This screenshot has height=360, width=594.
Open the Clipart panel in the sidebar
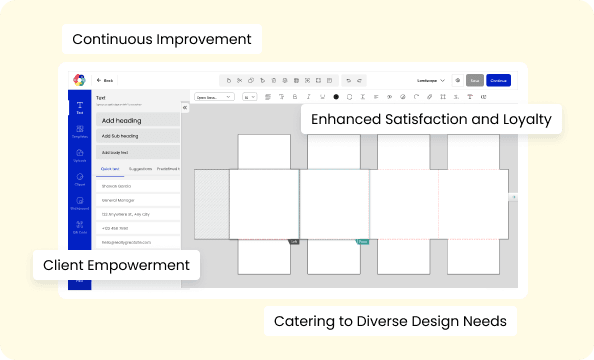[80, 179]
